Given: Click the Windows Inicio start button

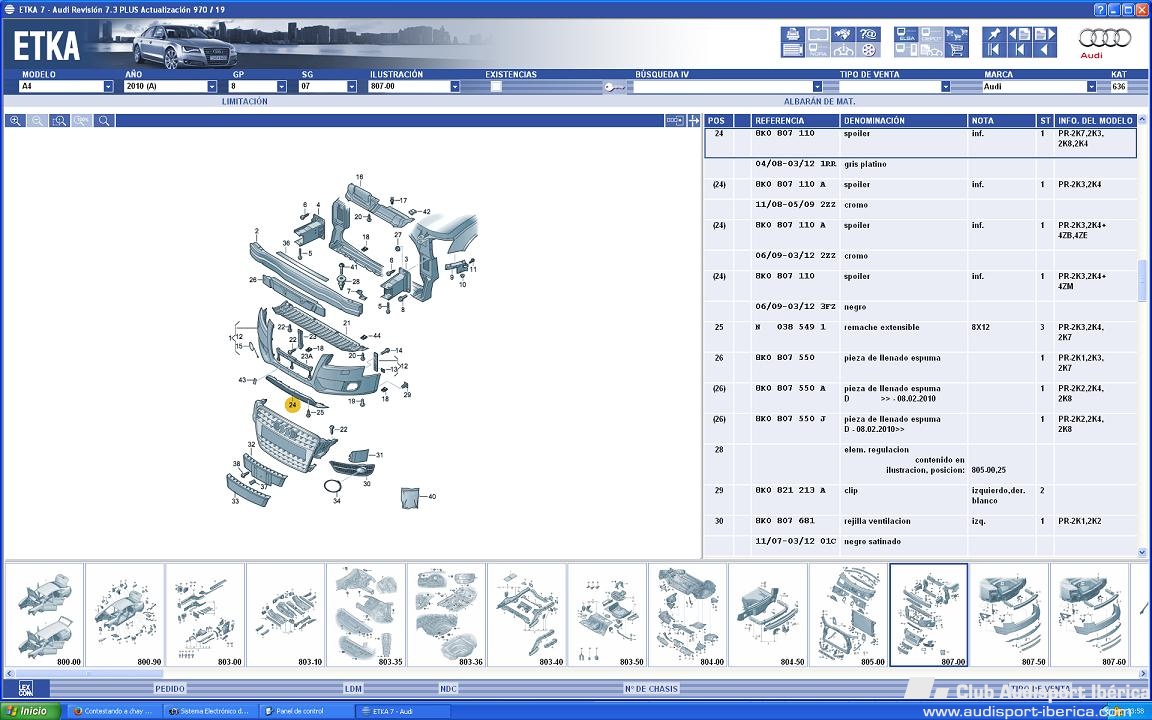Looking at the screenshot, I should click(x=29, y=711).
